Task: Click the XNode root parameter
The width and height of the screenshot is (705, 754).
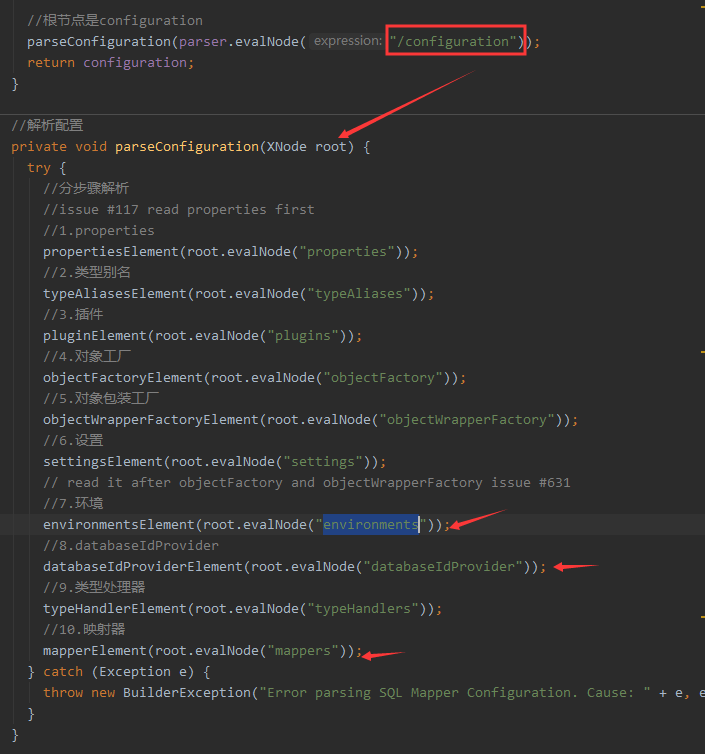Action: (x=307, y=147)
